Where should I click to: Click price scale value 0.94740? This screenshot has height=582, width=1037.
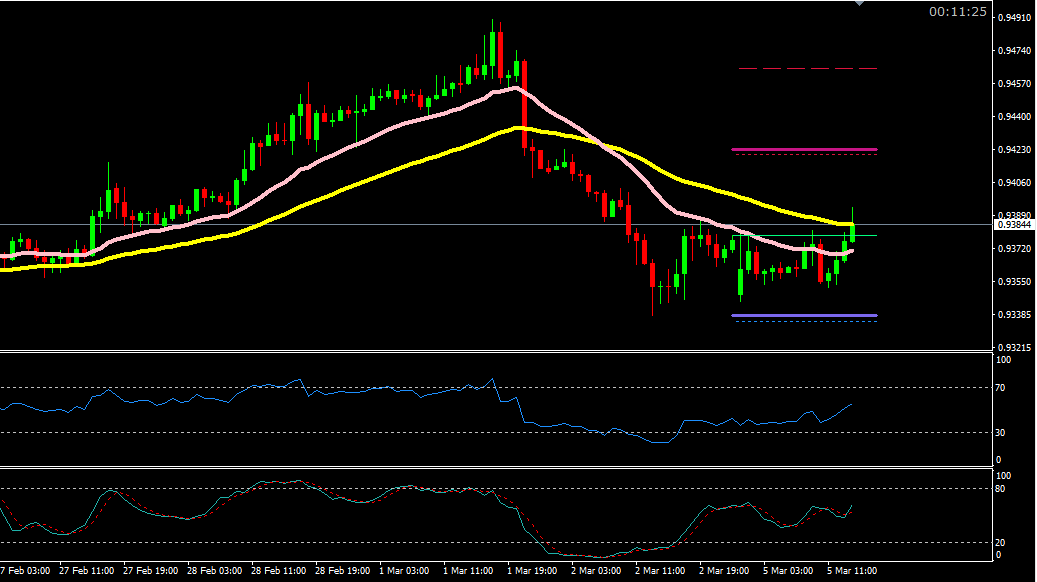1015,50
